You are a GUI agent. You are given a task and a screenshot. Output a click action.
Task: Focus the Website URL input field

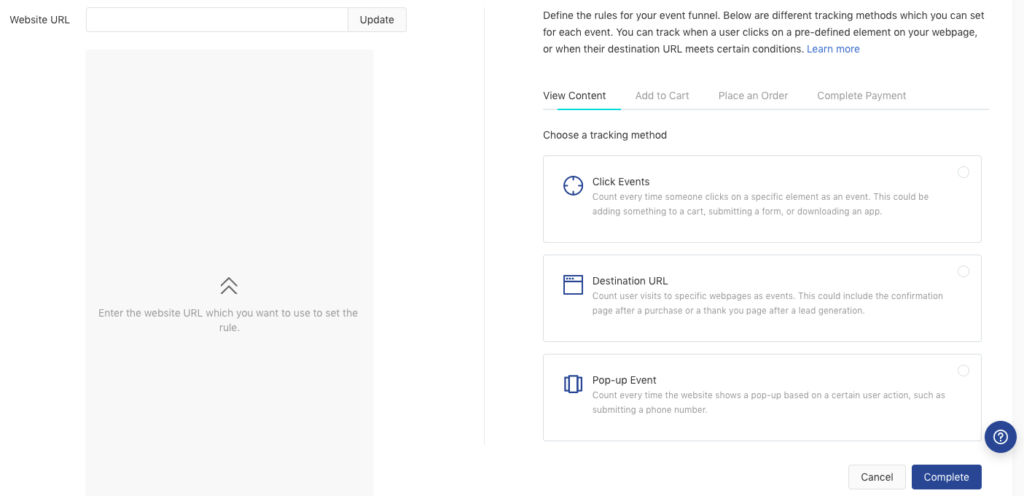[x=217, y=20]
